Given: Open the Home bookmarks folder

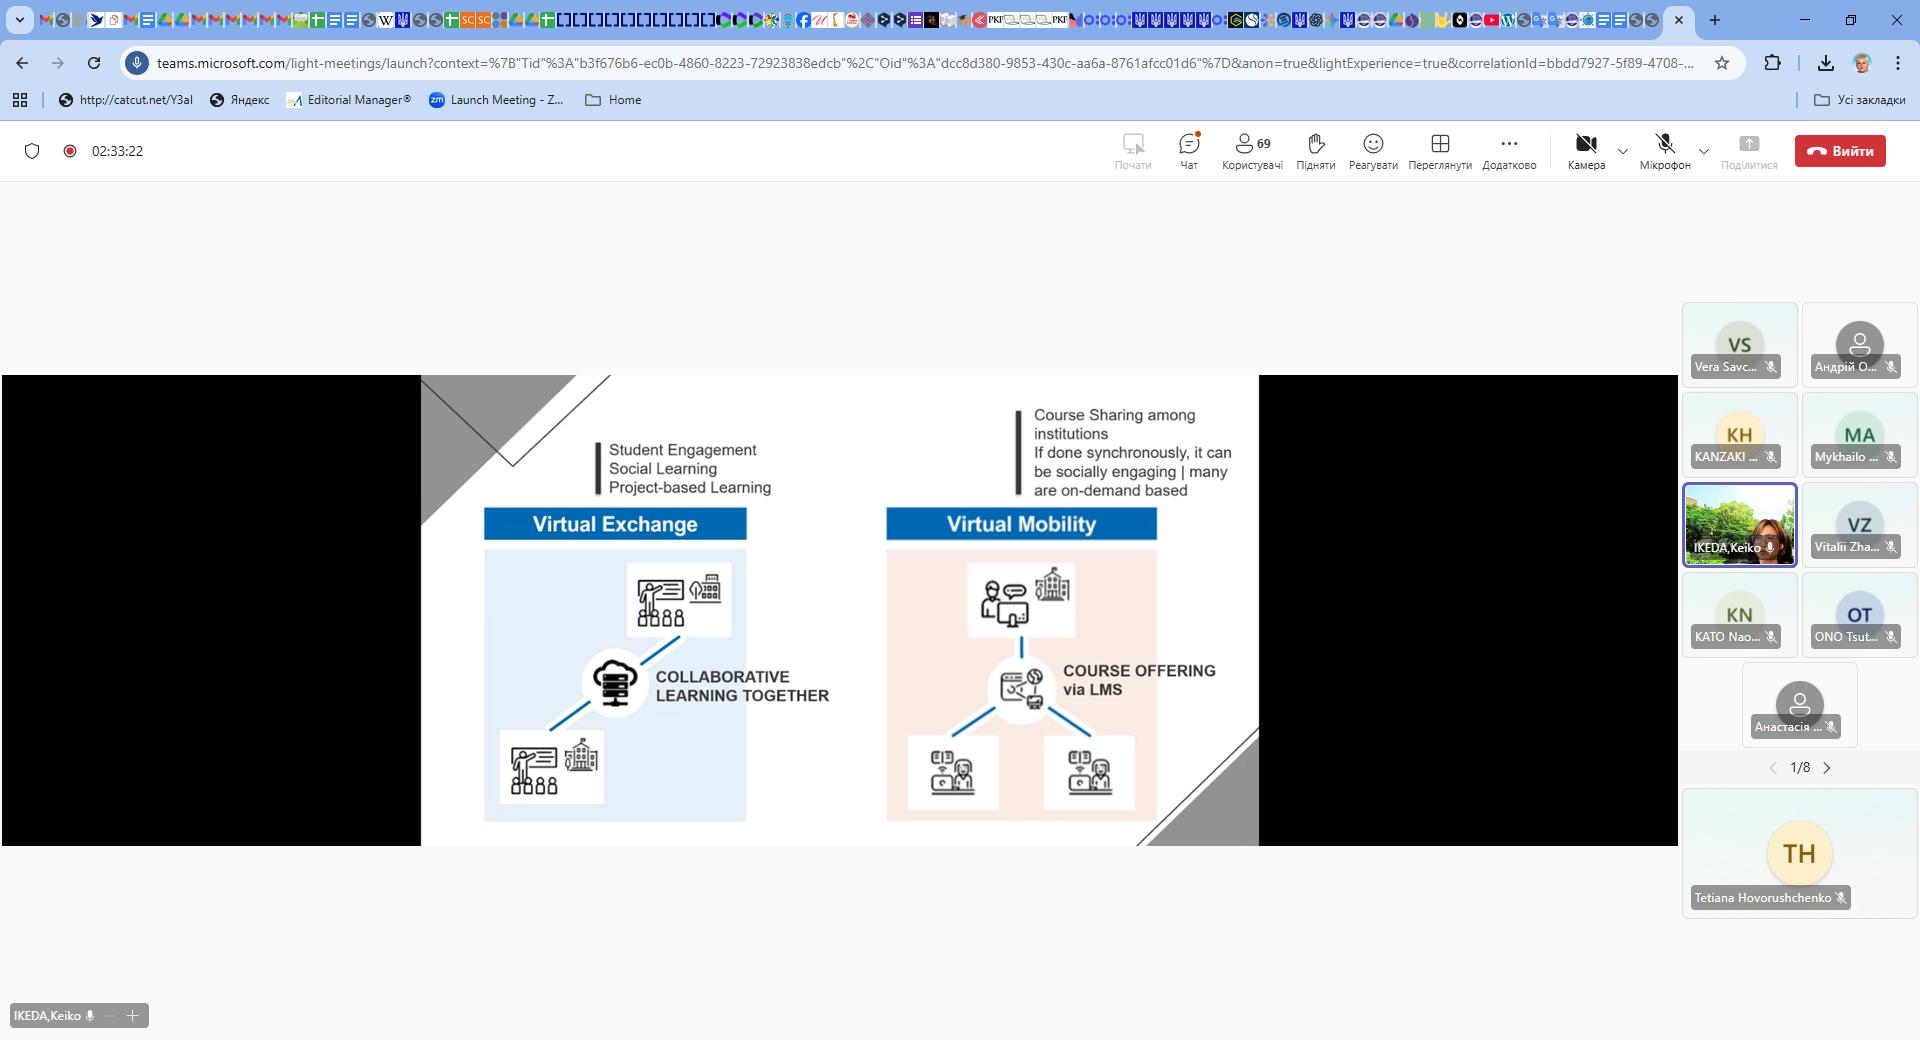Looking at the screenshot, I should coord(613,100).
